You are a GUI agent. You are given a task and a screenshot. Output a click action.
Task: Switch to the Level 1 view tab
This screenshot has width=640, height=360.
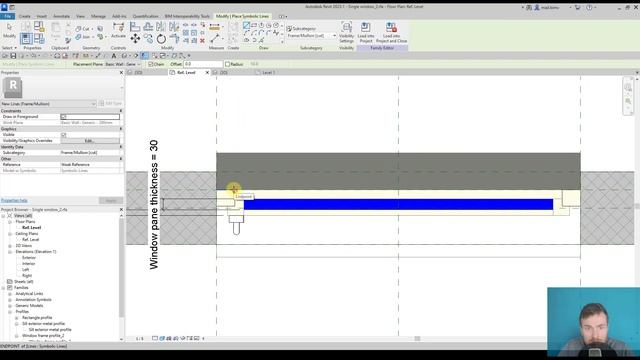click(268, 73)
